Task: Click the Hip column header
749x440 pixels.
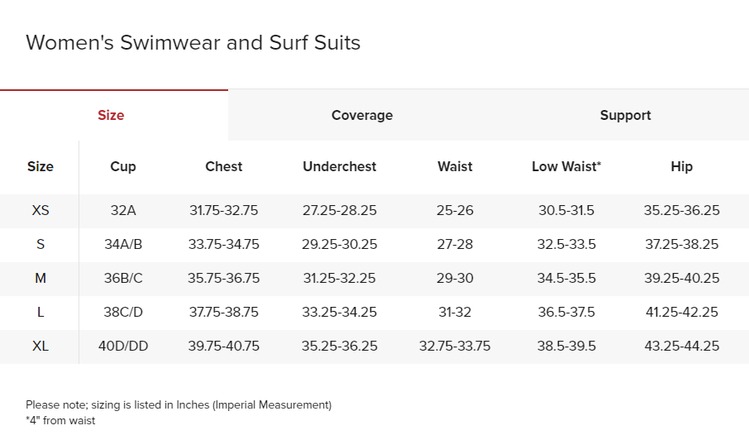Action: (682, 167)
